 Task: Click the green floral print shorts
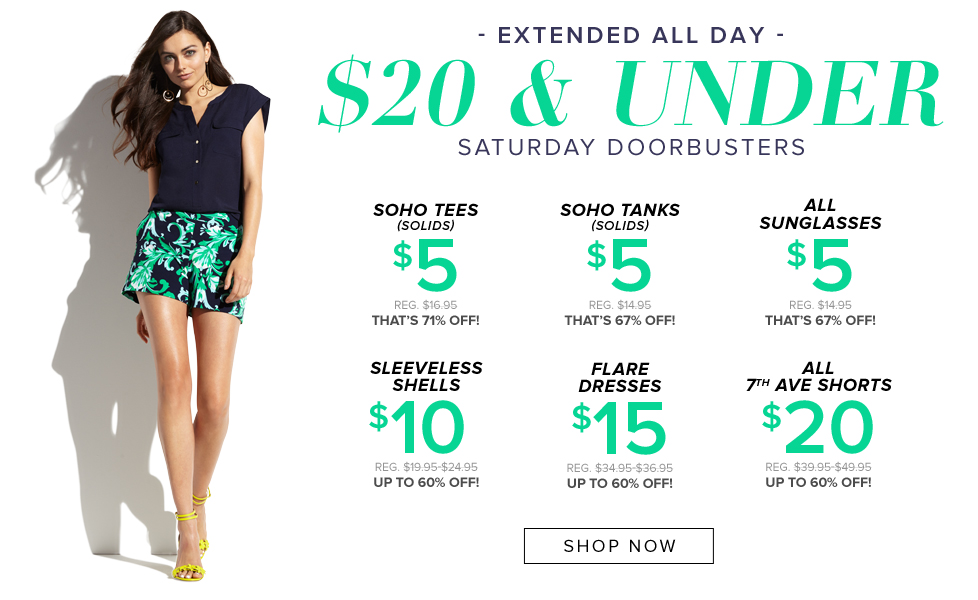click(x=187, y=262)
